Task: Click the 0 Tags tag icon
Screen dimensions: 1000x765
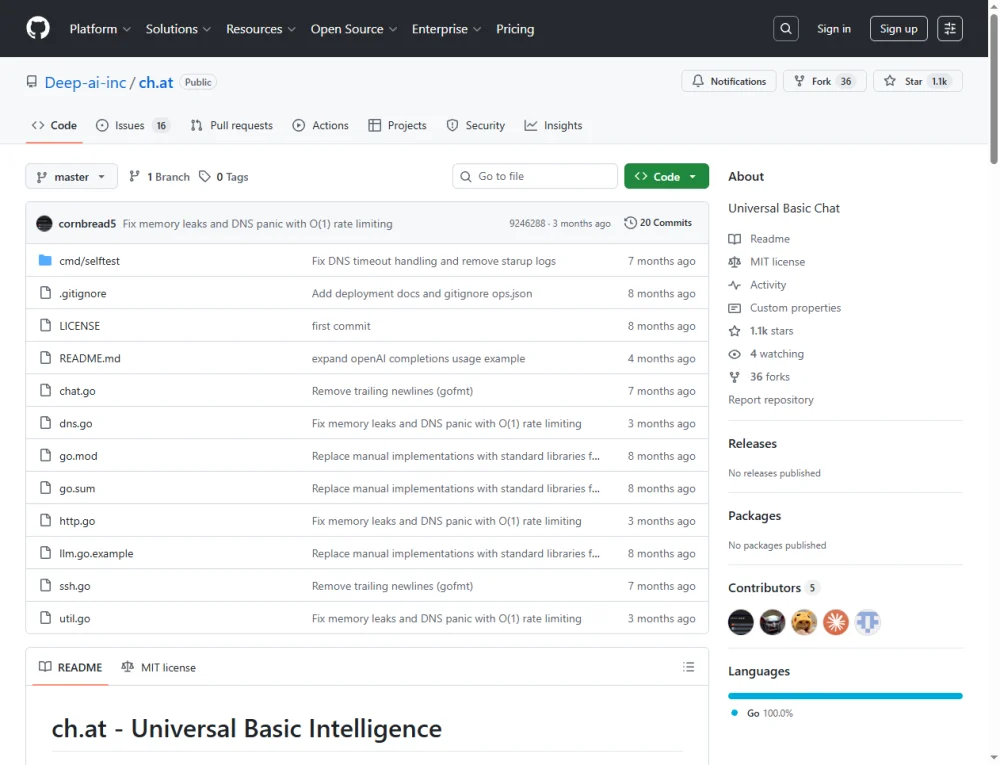Action: [205, 177]
